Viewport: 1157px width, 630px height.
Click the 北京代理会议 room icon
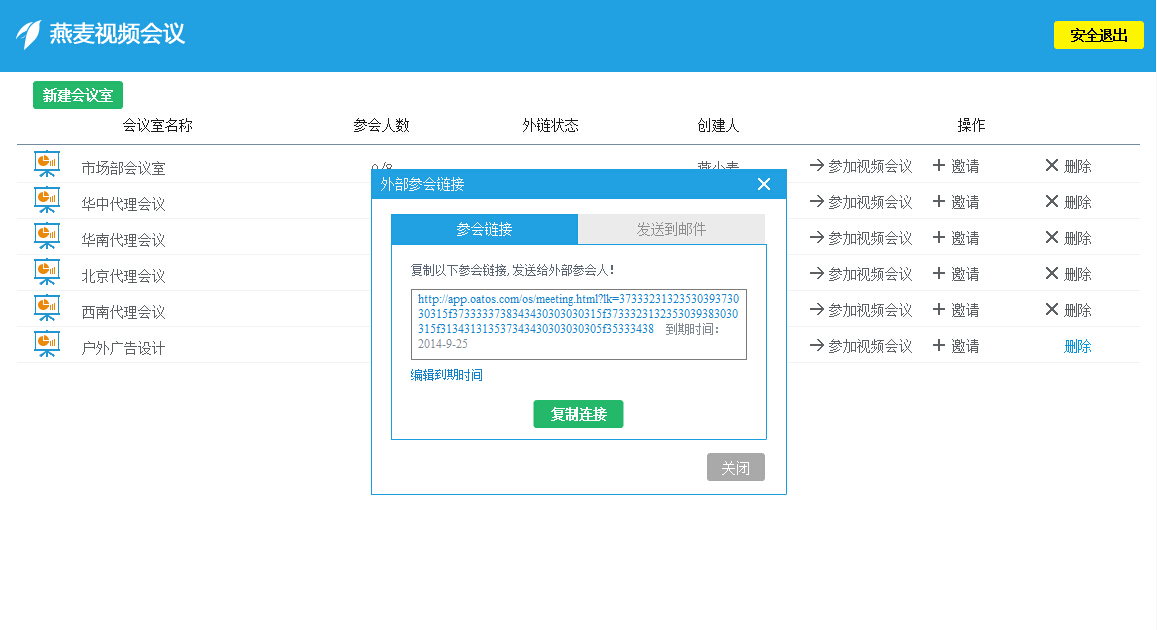coord(46,272)
